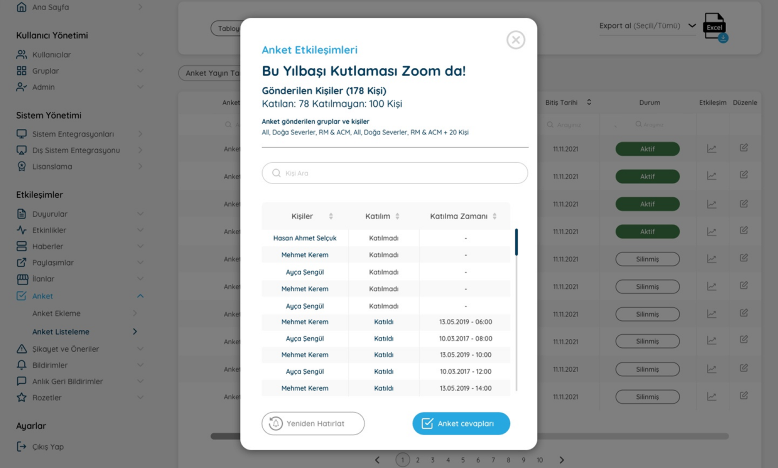Click the next page arrow

[562, 460]
